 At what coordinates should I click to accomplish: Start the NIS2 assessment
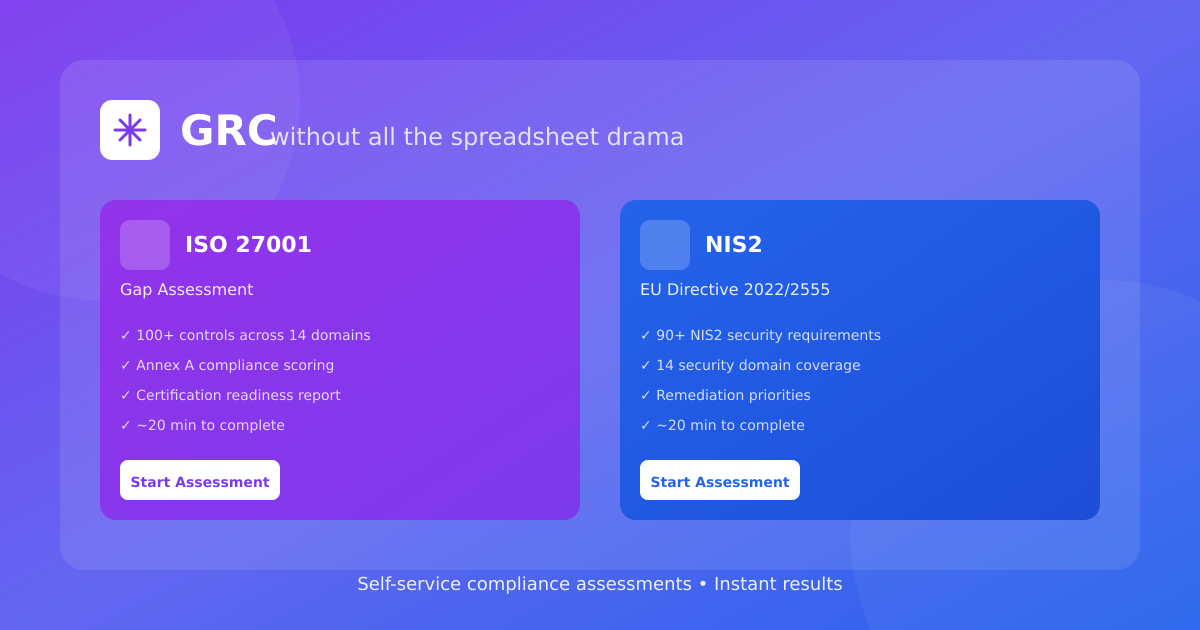pyautogui.click(x=720, y=480)
